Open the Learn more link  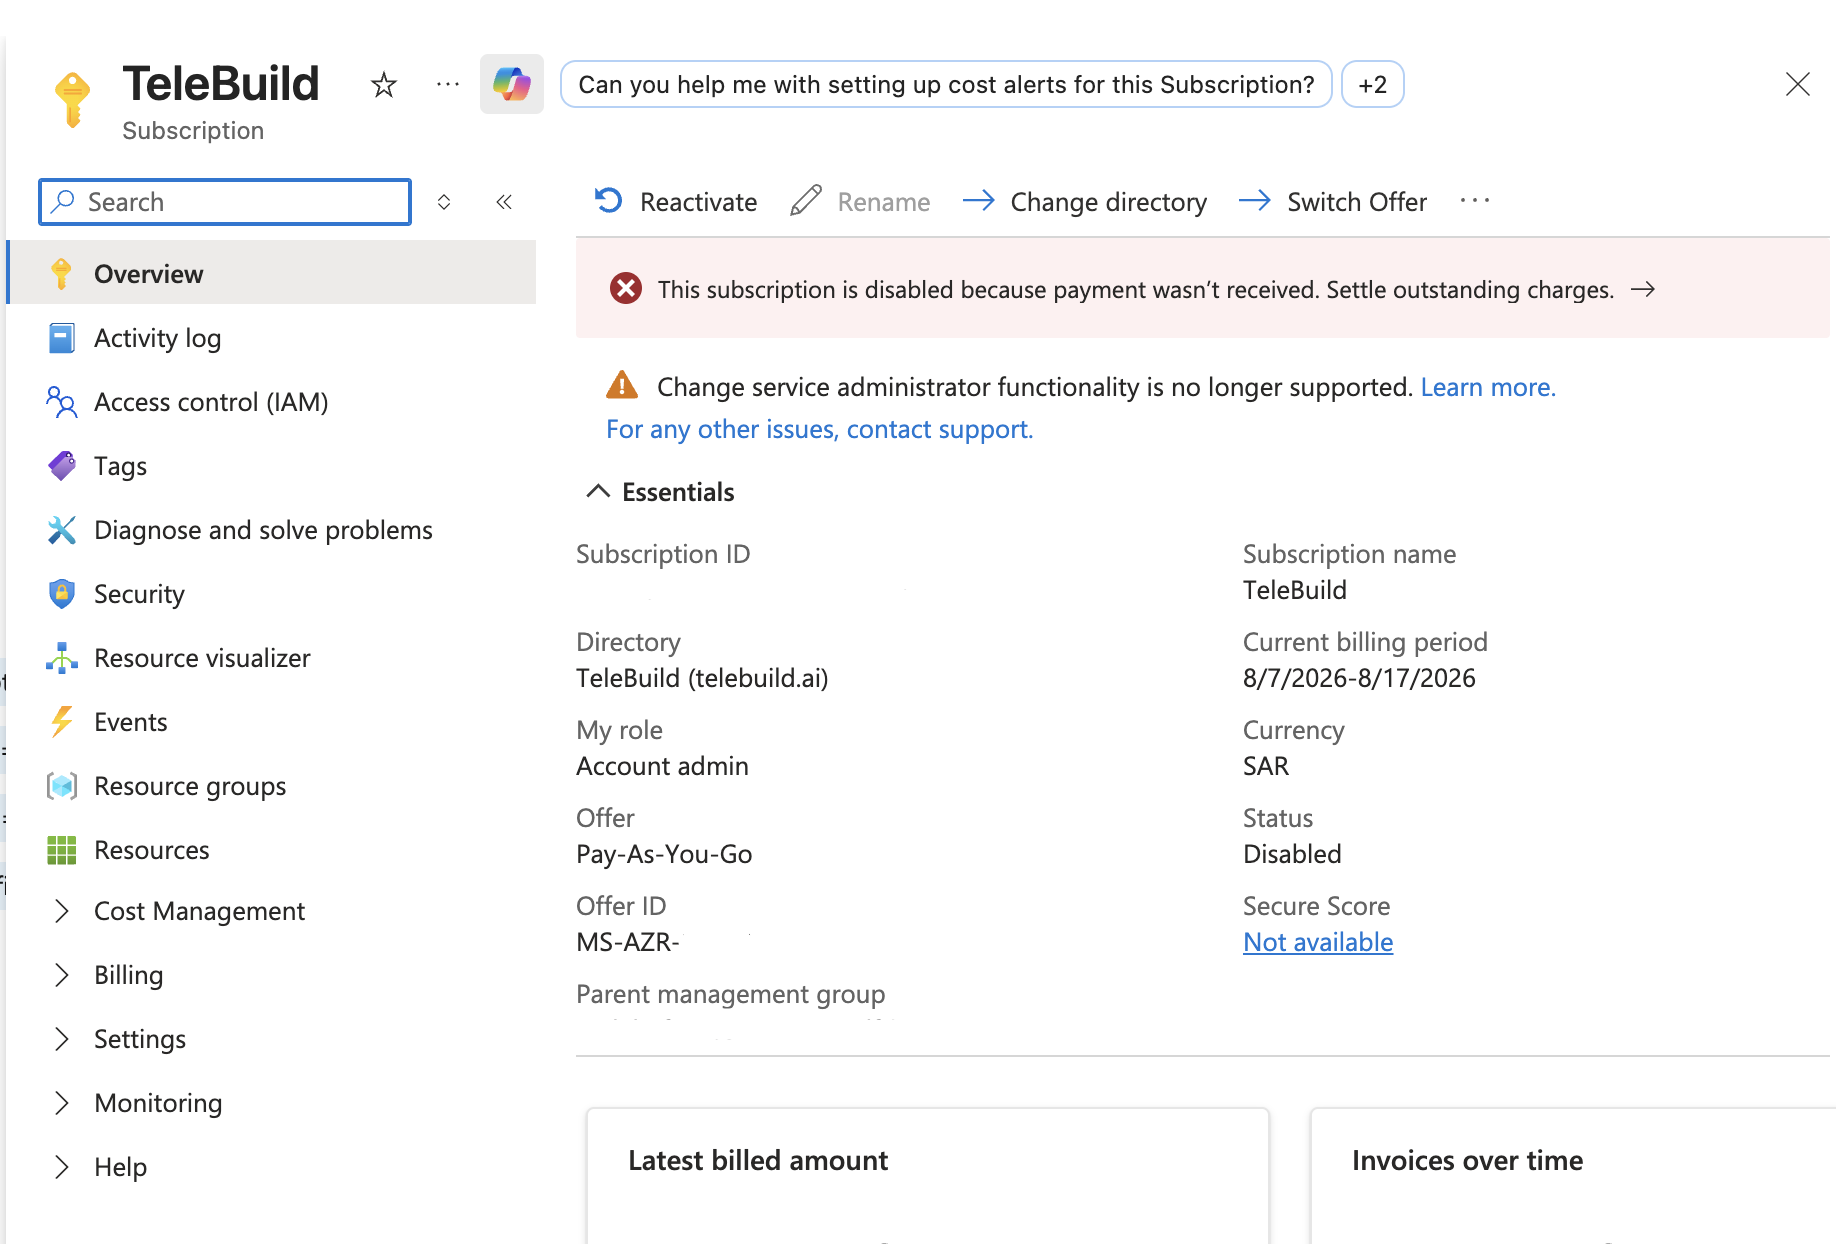click(1488, 387)
